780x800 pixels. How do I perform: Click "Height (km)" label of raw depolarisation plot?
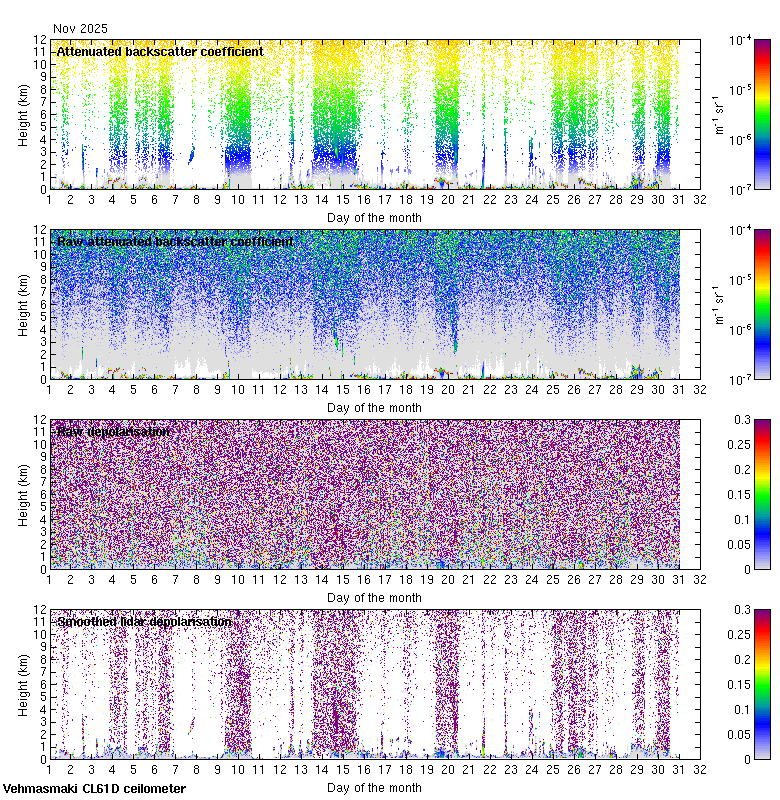coord(23,494)
